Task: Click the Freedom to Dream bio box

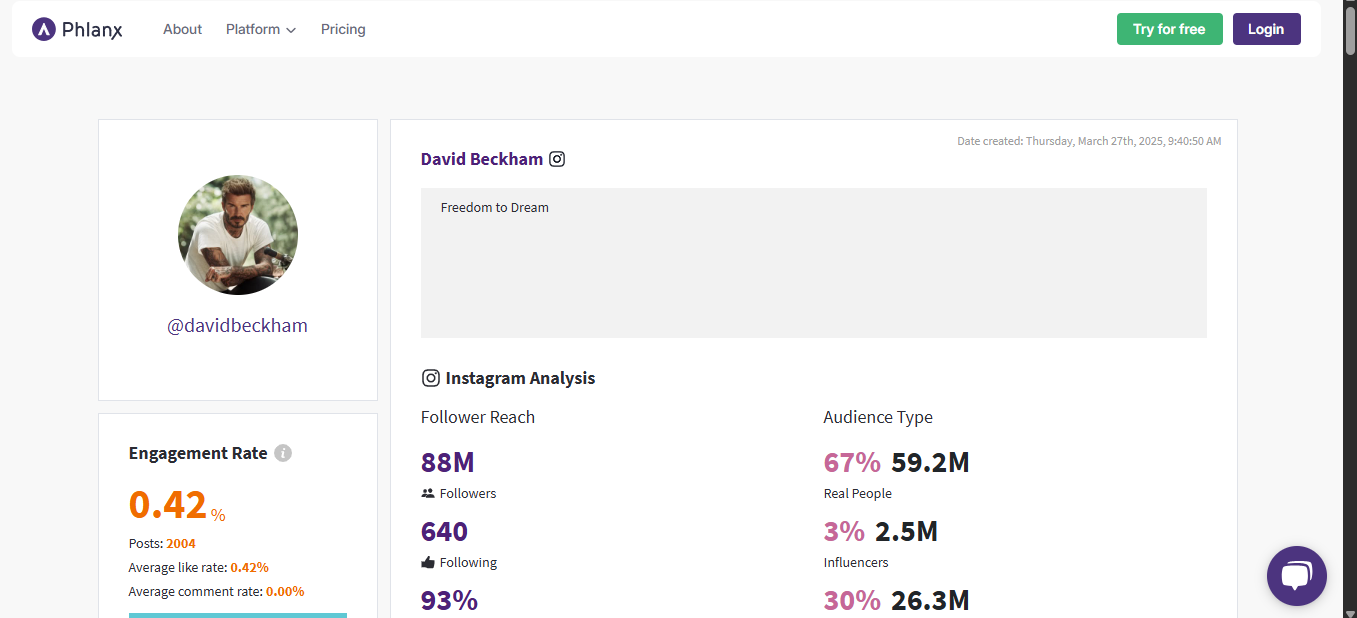Action: pyautogui.click(x=814, y=263)
